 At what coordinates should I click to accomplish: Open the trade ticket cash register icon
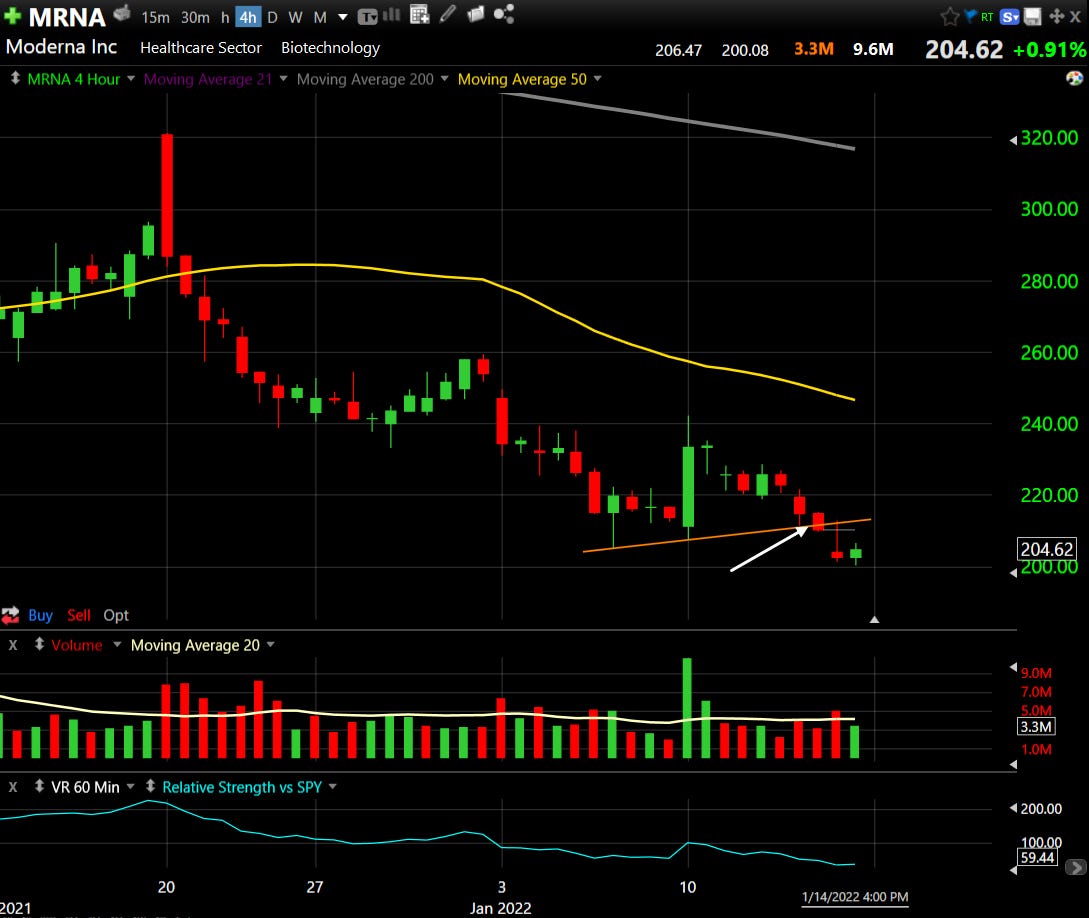[x=122, y=13]
